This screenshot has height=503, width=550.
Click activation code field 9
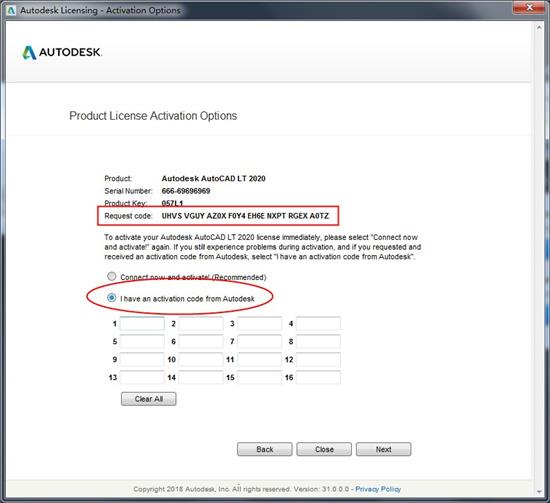[x=142, y=360]
